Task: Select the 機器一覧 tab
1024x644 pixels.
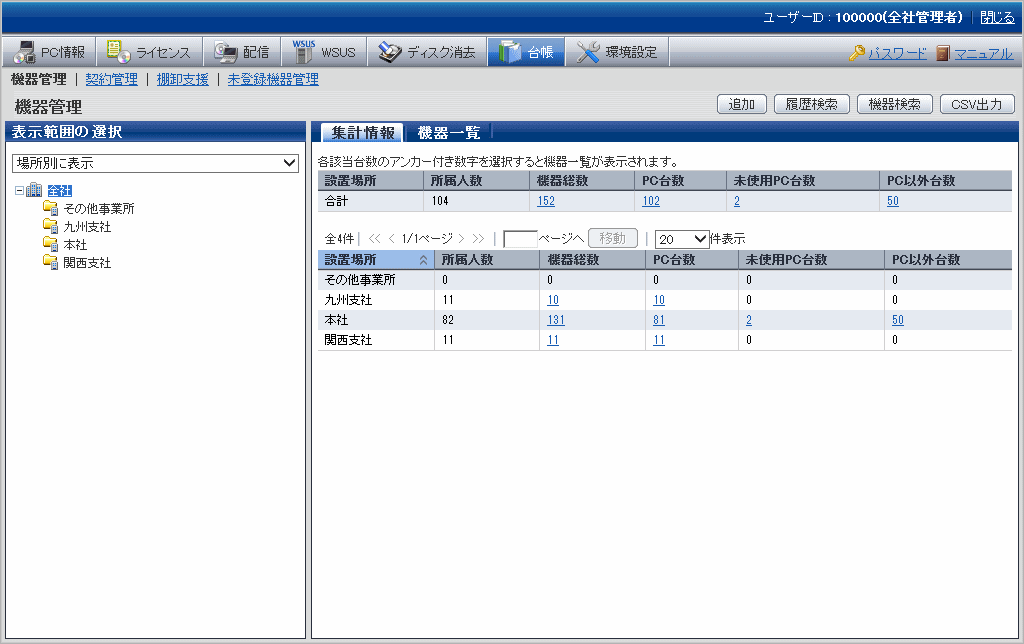Action: (448, 133)
